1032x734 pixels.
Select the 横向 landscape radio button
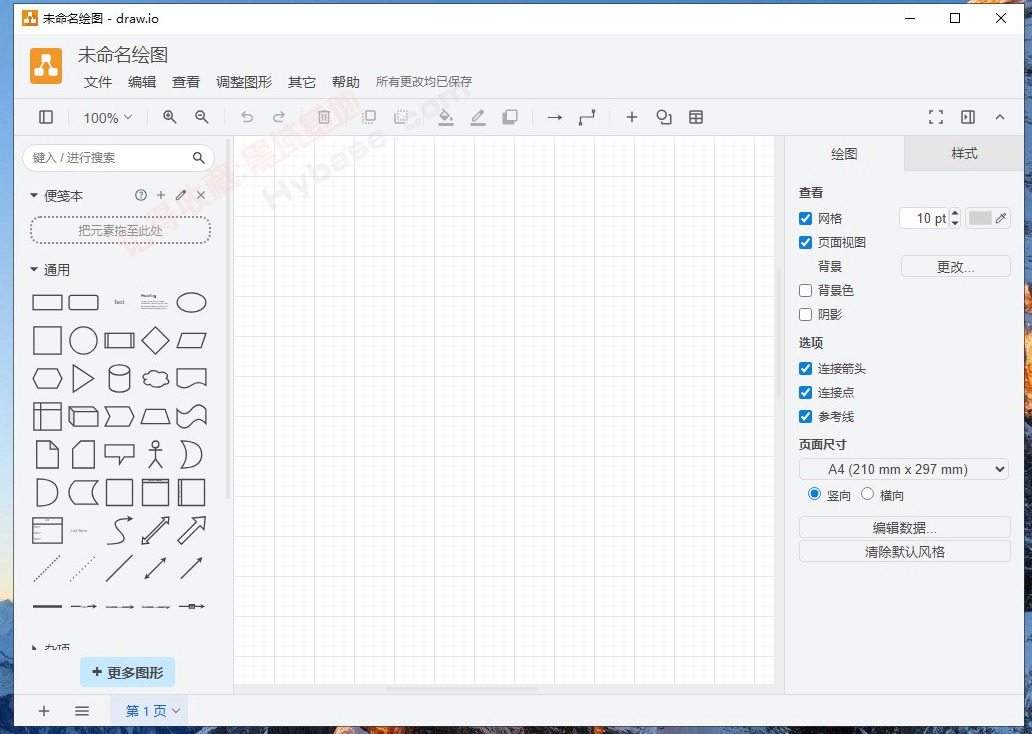(x=867, y=494)
